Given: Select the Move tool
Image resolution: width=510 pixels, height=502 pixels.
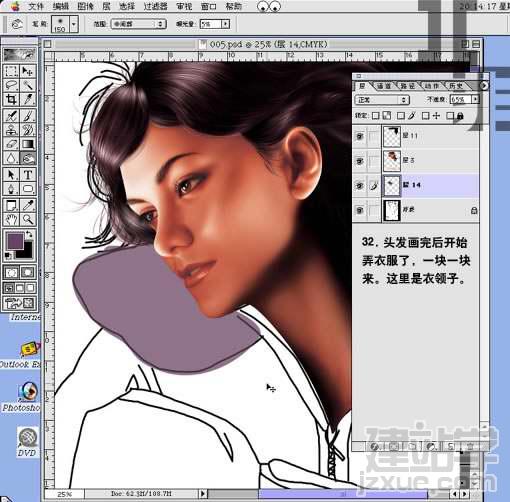Looking at the screenshot, I should pos(28,71).
